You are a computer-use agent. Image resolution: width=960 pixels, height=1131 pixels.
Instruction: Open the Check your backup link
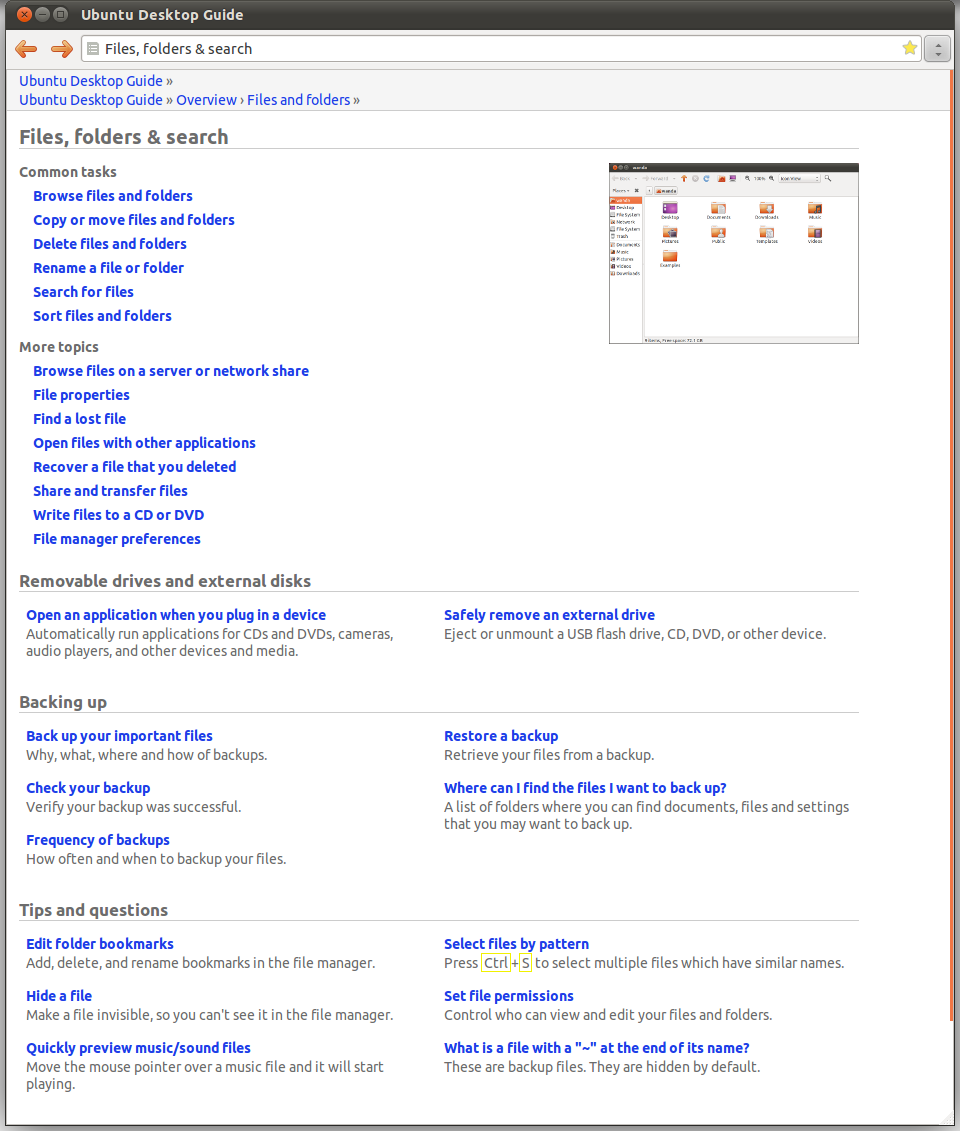point(88,788)
